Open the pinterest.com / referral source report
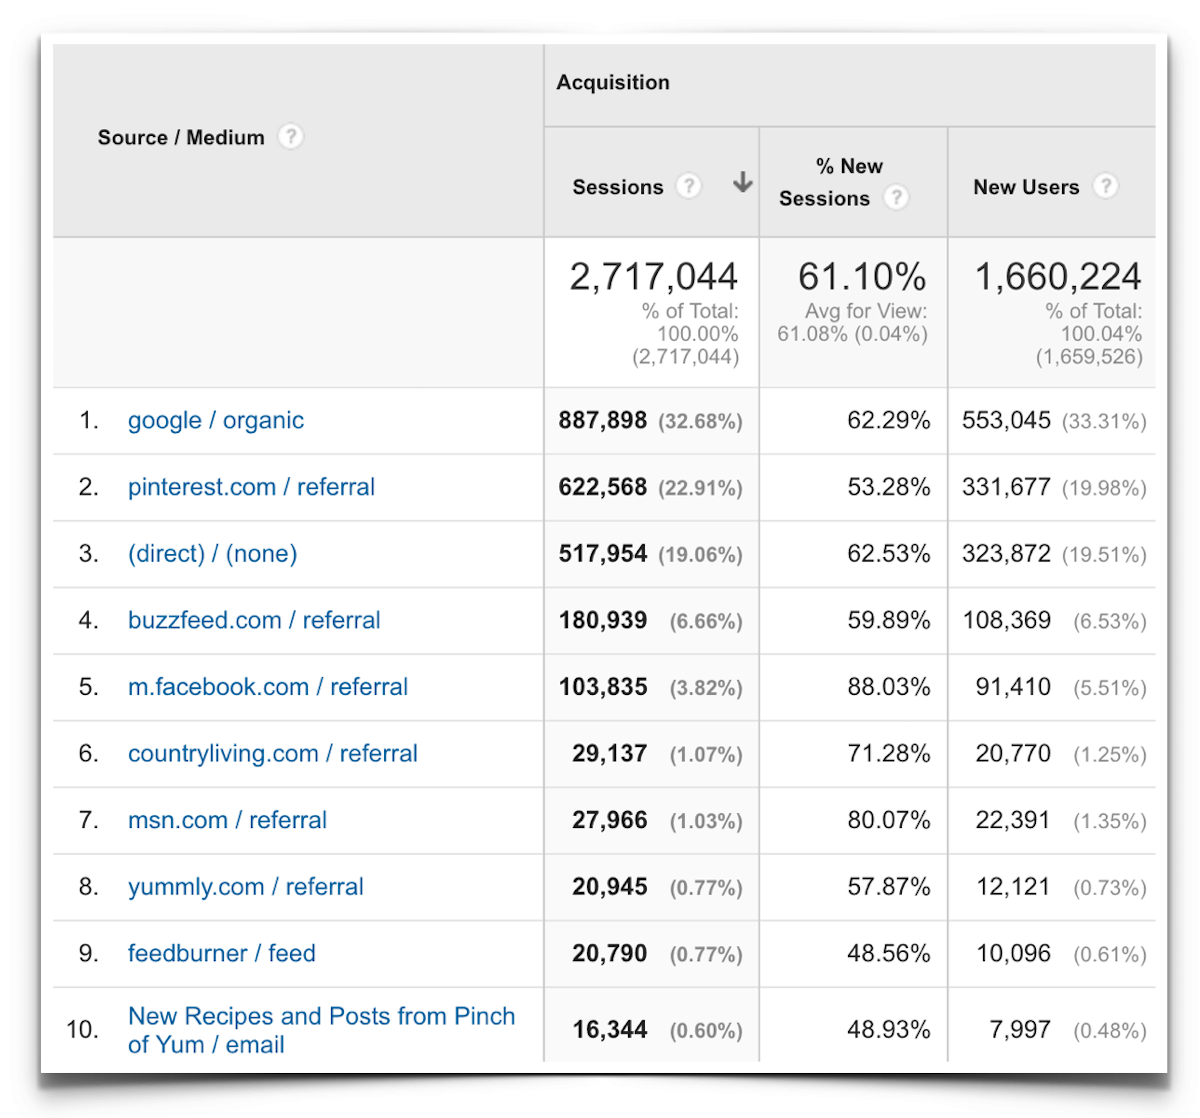Image resolution: width=1200 pixels, height=1118 pixels. coord(251,487)
